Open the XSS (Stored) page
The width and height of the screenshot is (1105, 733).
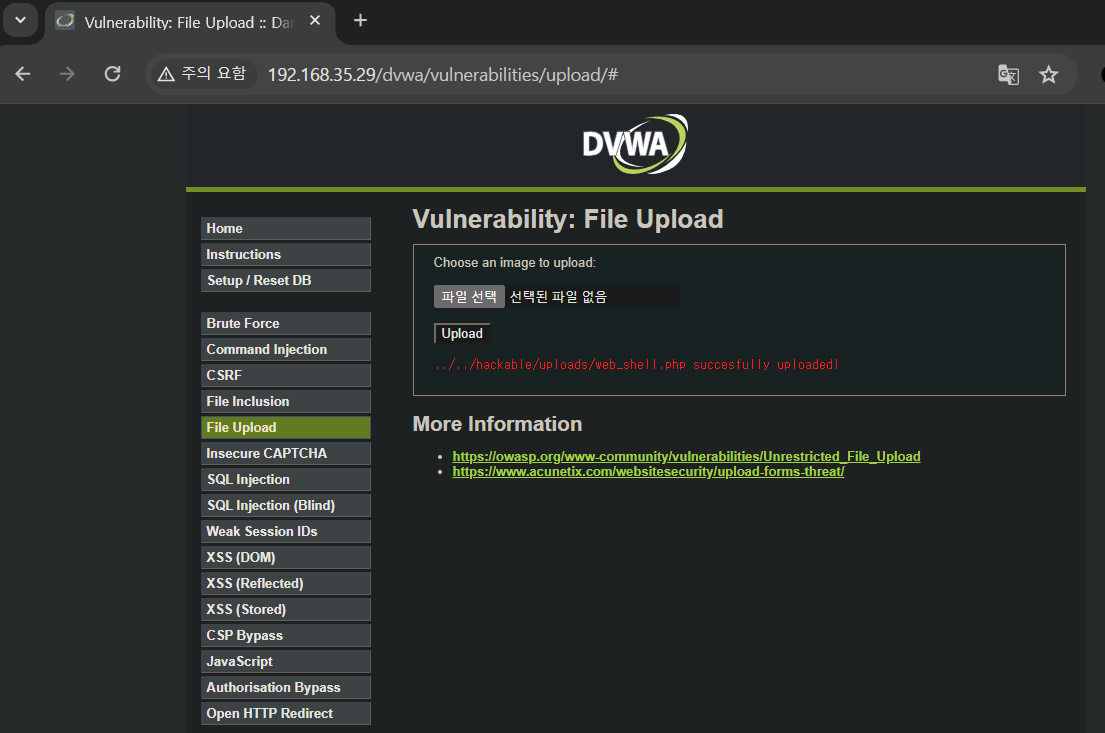(x=285, y=610)
